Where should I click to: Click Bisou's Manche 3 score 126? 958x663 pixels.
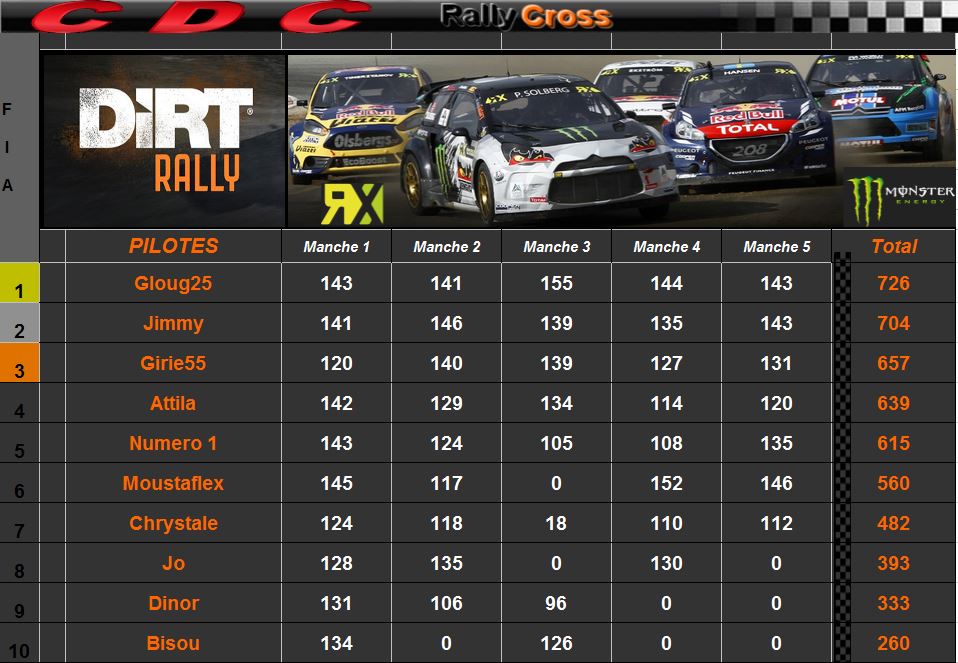point(557,643)
